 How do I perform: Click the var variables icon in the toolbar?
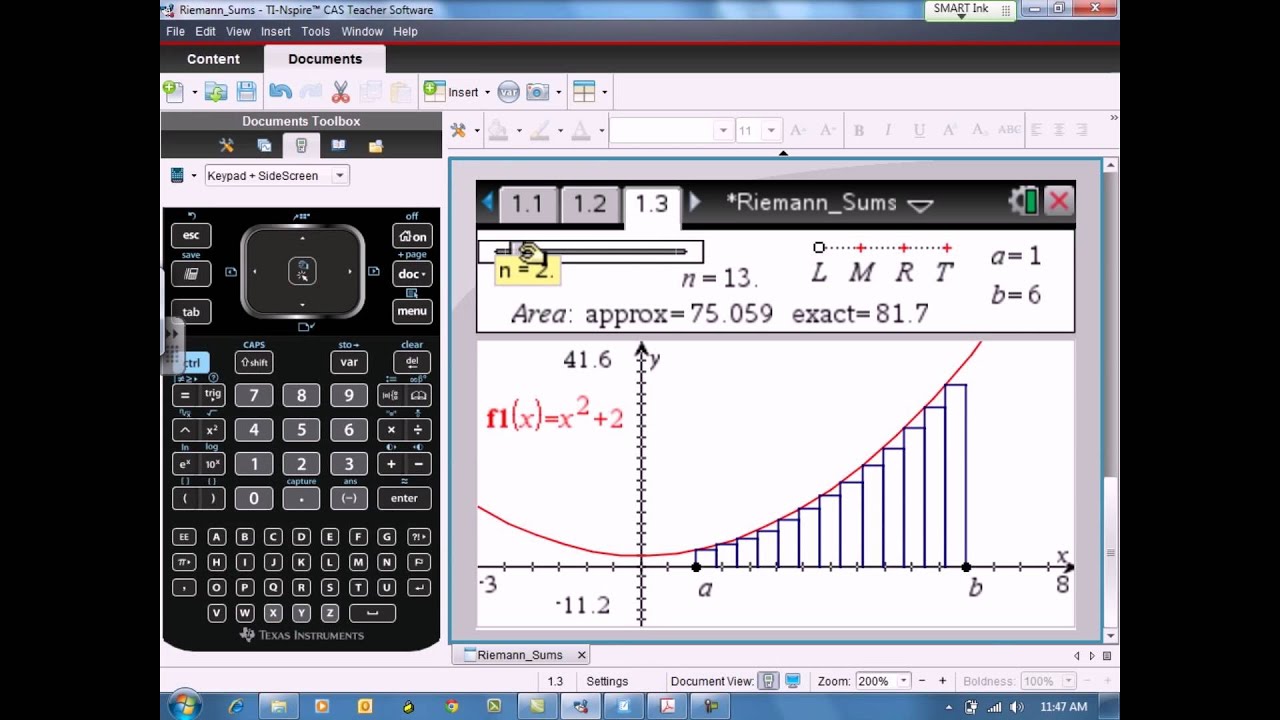508,92
